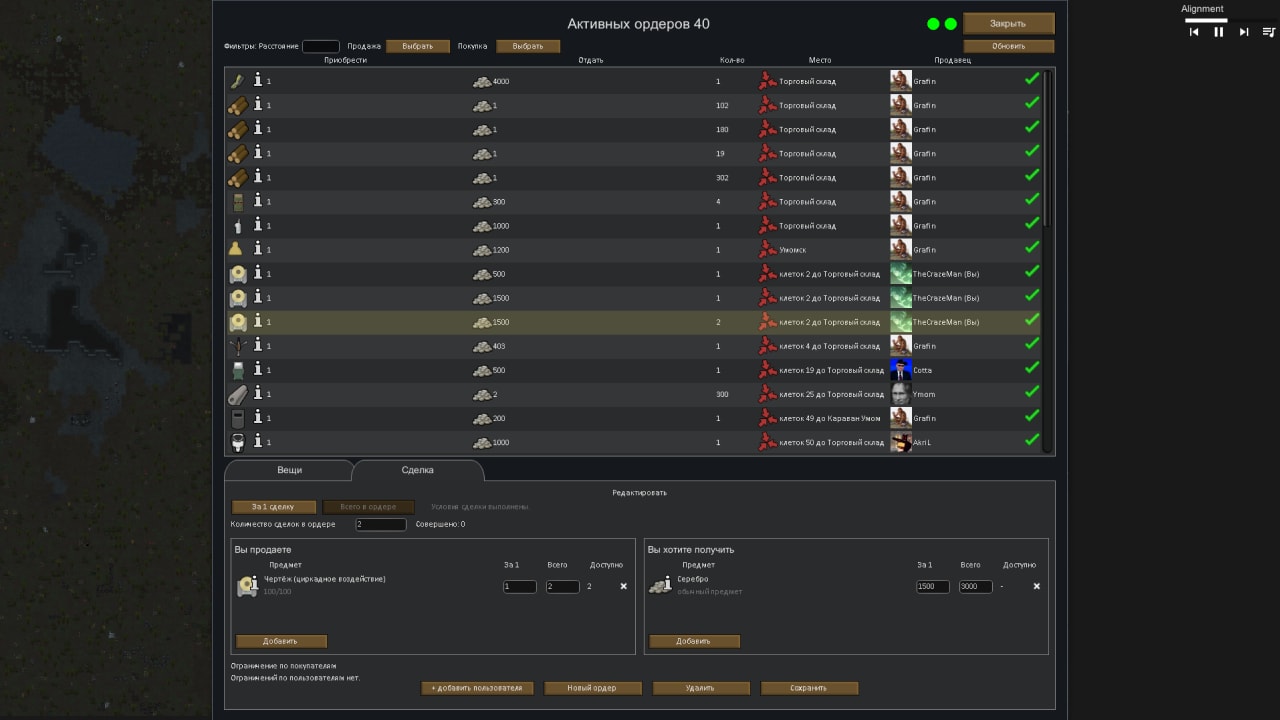Click the 'Всего' field for Чертёж
This screenshot has width=1280, height=720.
pyautogui.click(x=563, y=586)
